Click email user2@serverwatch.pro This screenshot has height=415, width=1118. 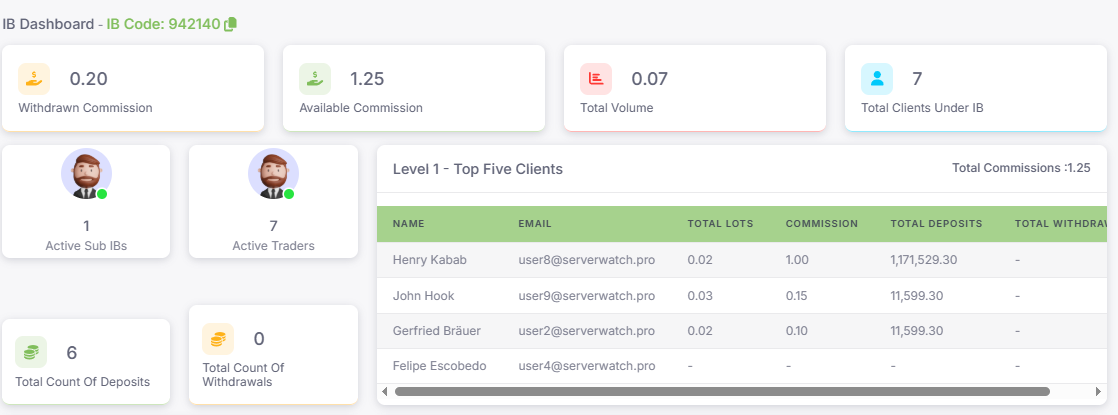pyautogui.click(x=586, y=331)
